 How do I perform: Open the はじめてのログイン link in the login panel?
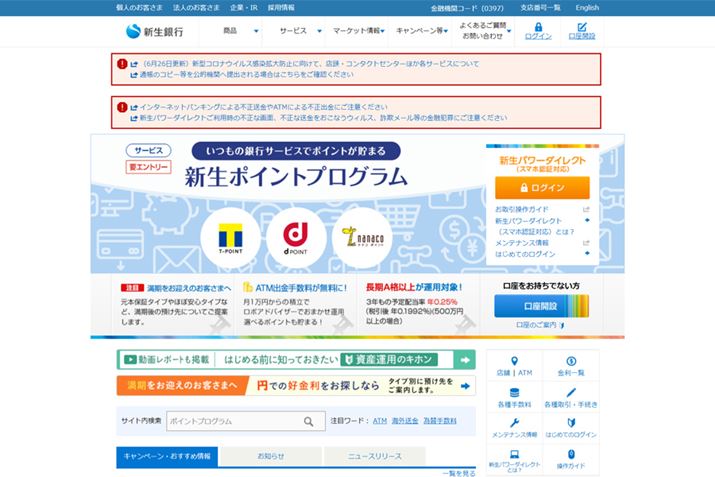pos(525,254)
